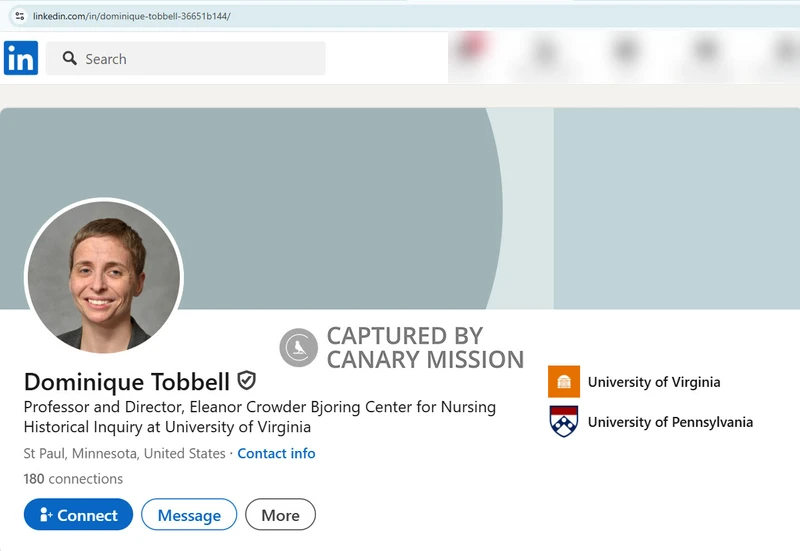Open Dominique Tobbell's profile photo
Image resolution: width=800 pixels, height=551 pixels.
103,277
